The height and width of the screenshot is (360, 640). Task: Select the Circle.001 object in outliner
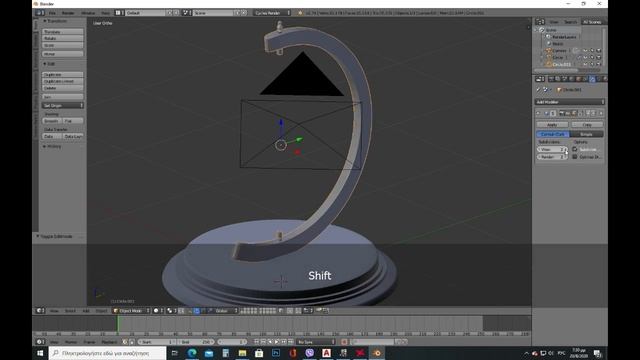pos(561,64)
